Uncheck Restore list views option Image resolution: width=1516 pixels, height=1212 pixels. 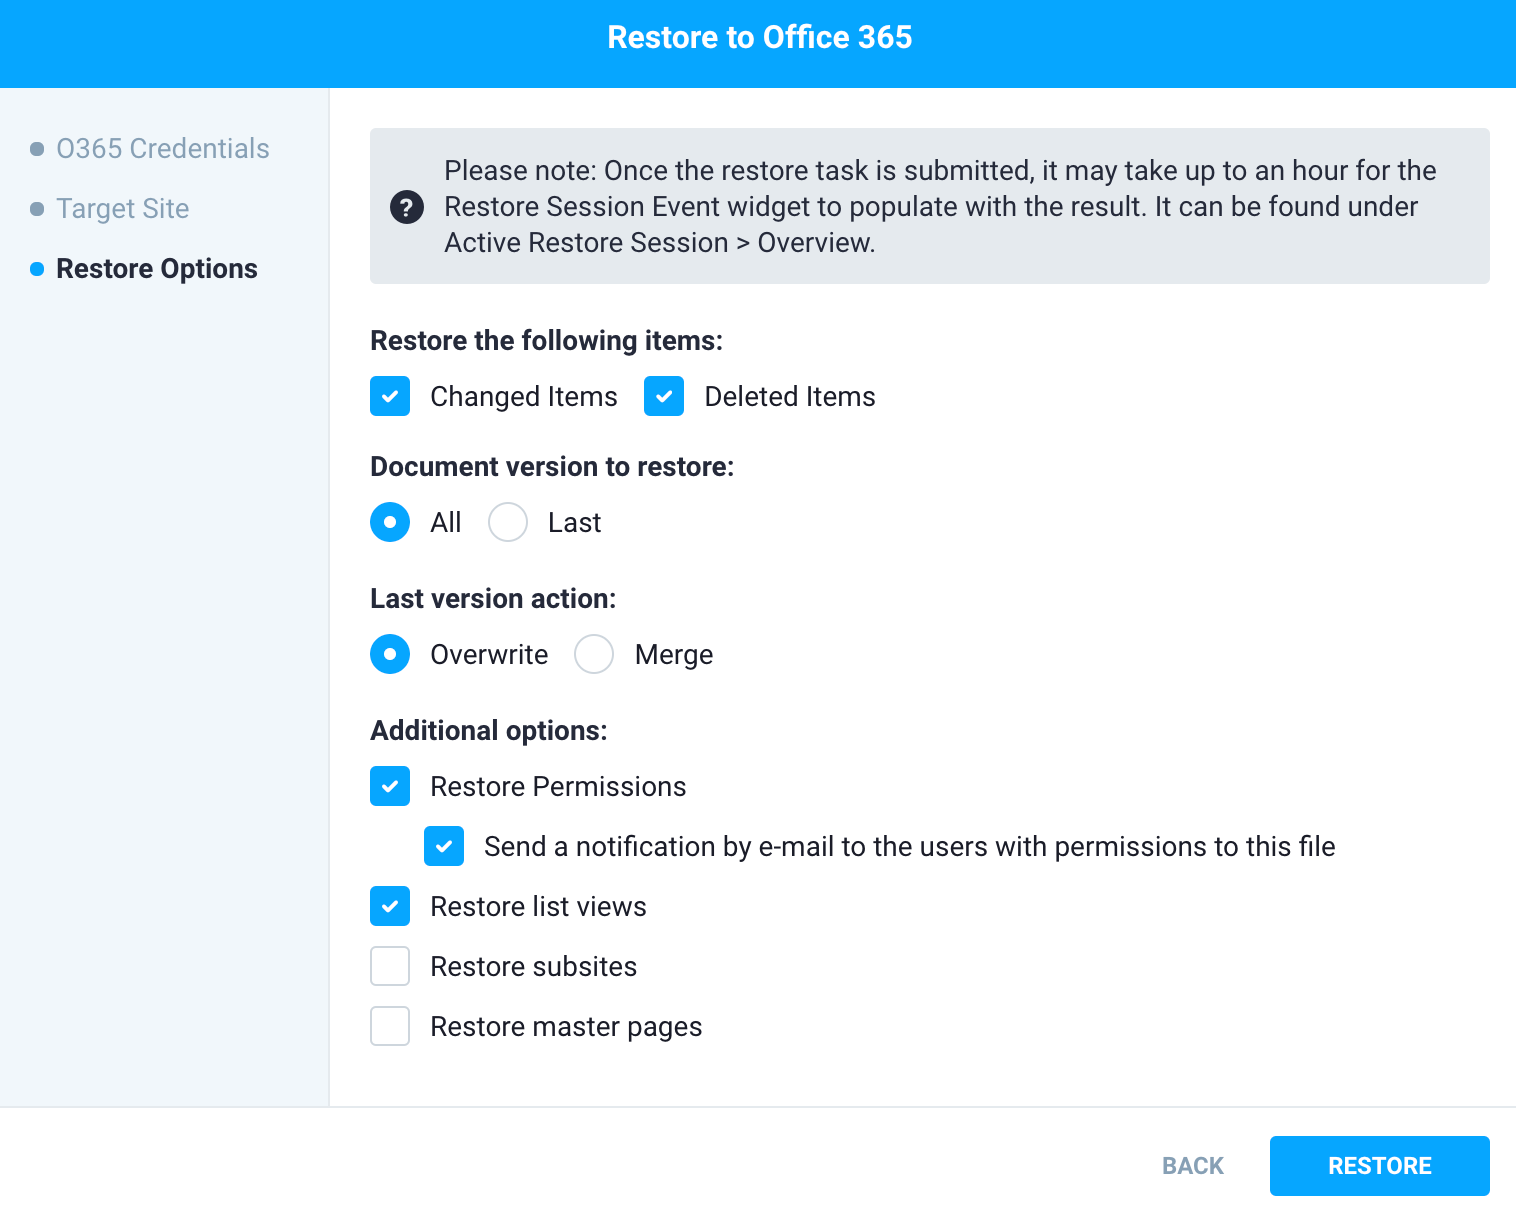(390, 906)
